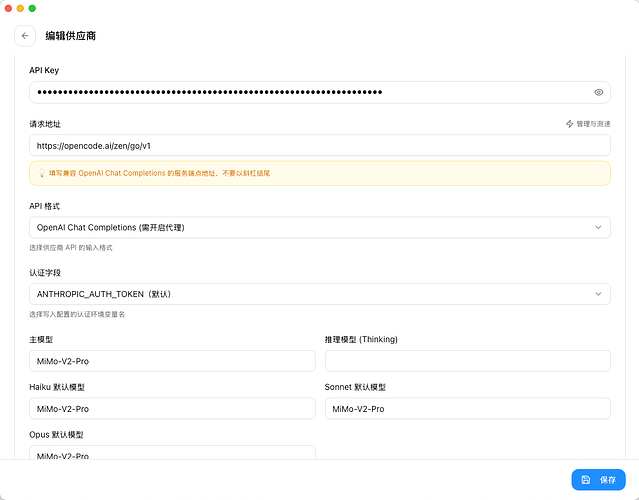The image size is (639, 500).
Task: Click the 推理模型 (Thinking) label
Action: pyautogui.click(x=361, y=339)
